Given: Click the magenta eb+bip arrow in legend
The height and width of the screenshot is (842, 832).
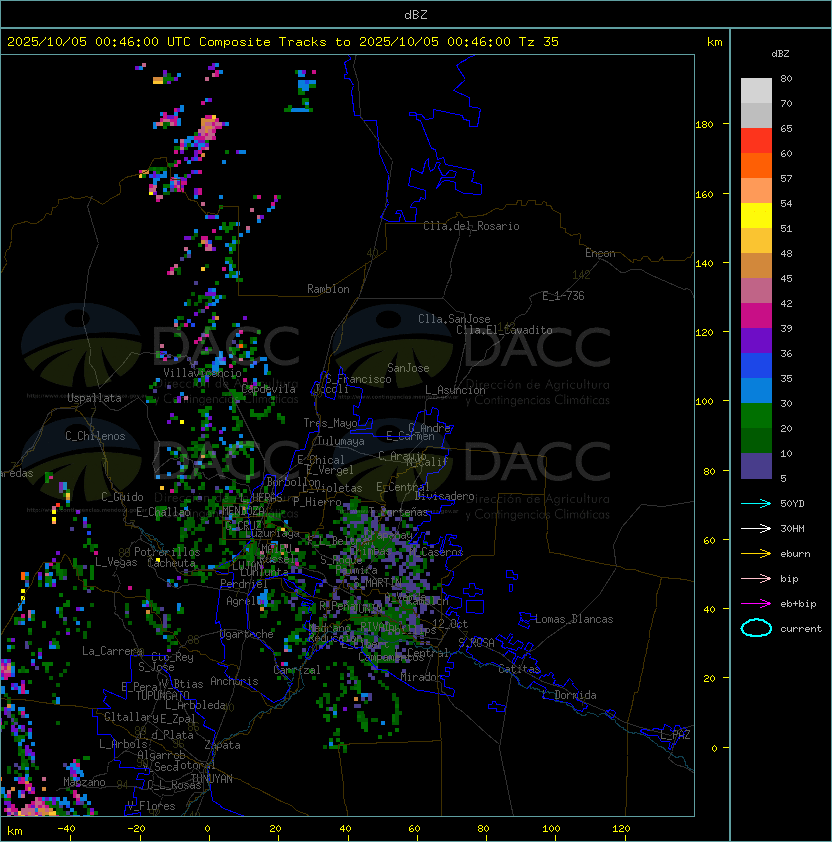Looking at the screenshot, I should click(x=756, y=604).
